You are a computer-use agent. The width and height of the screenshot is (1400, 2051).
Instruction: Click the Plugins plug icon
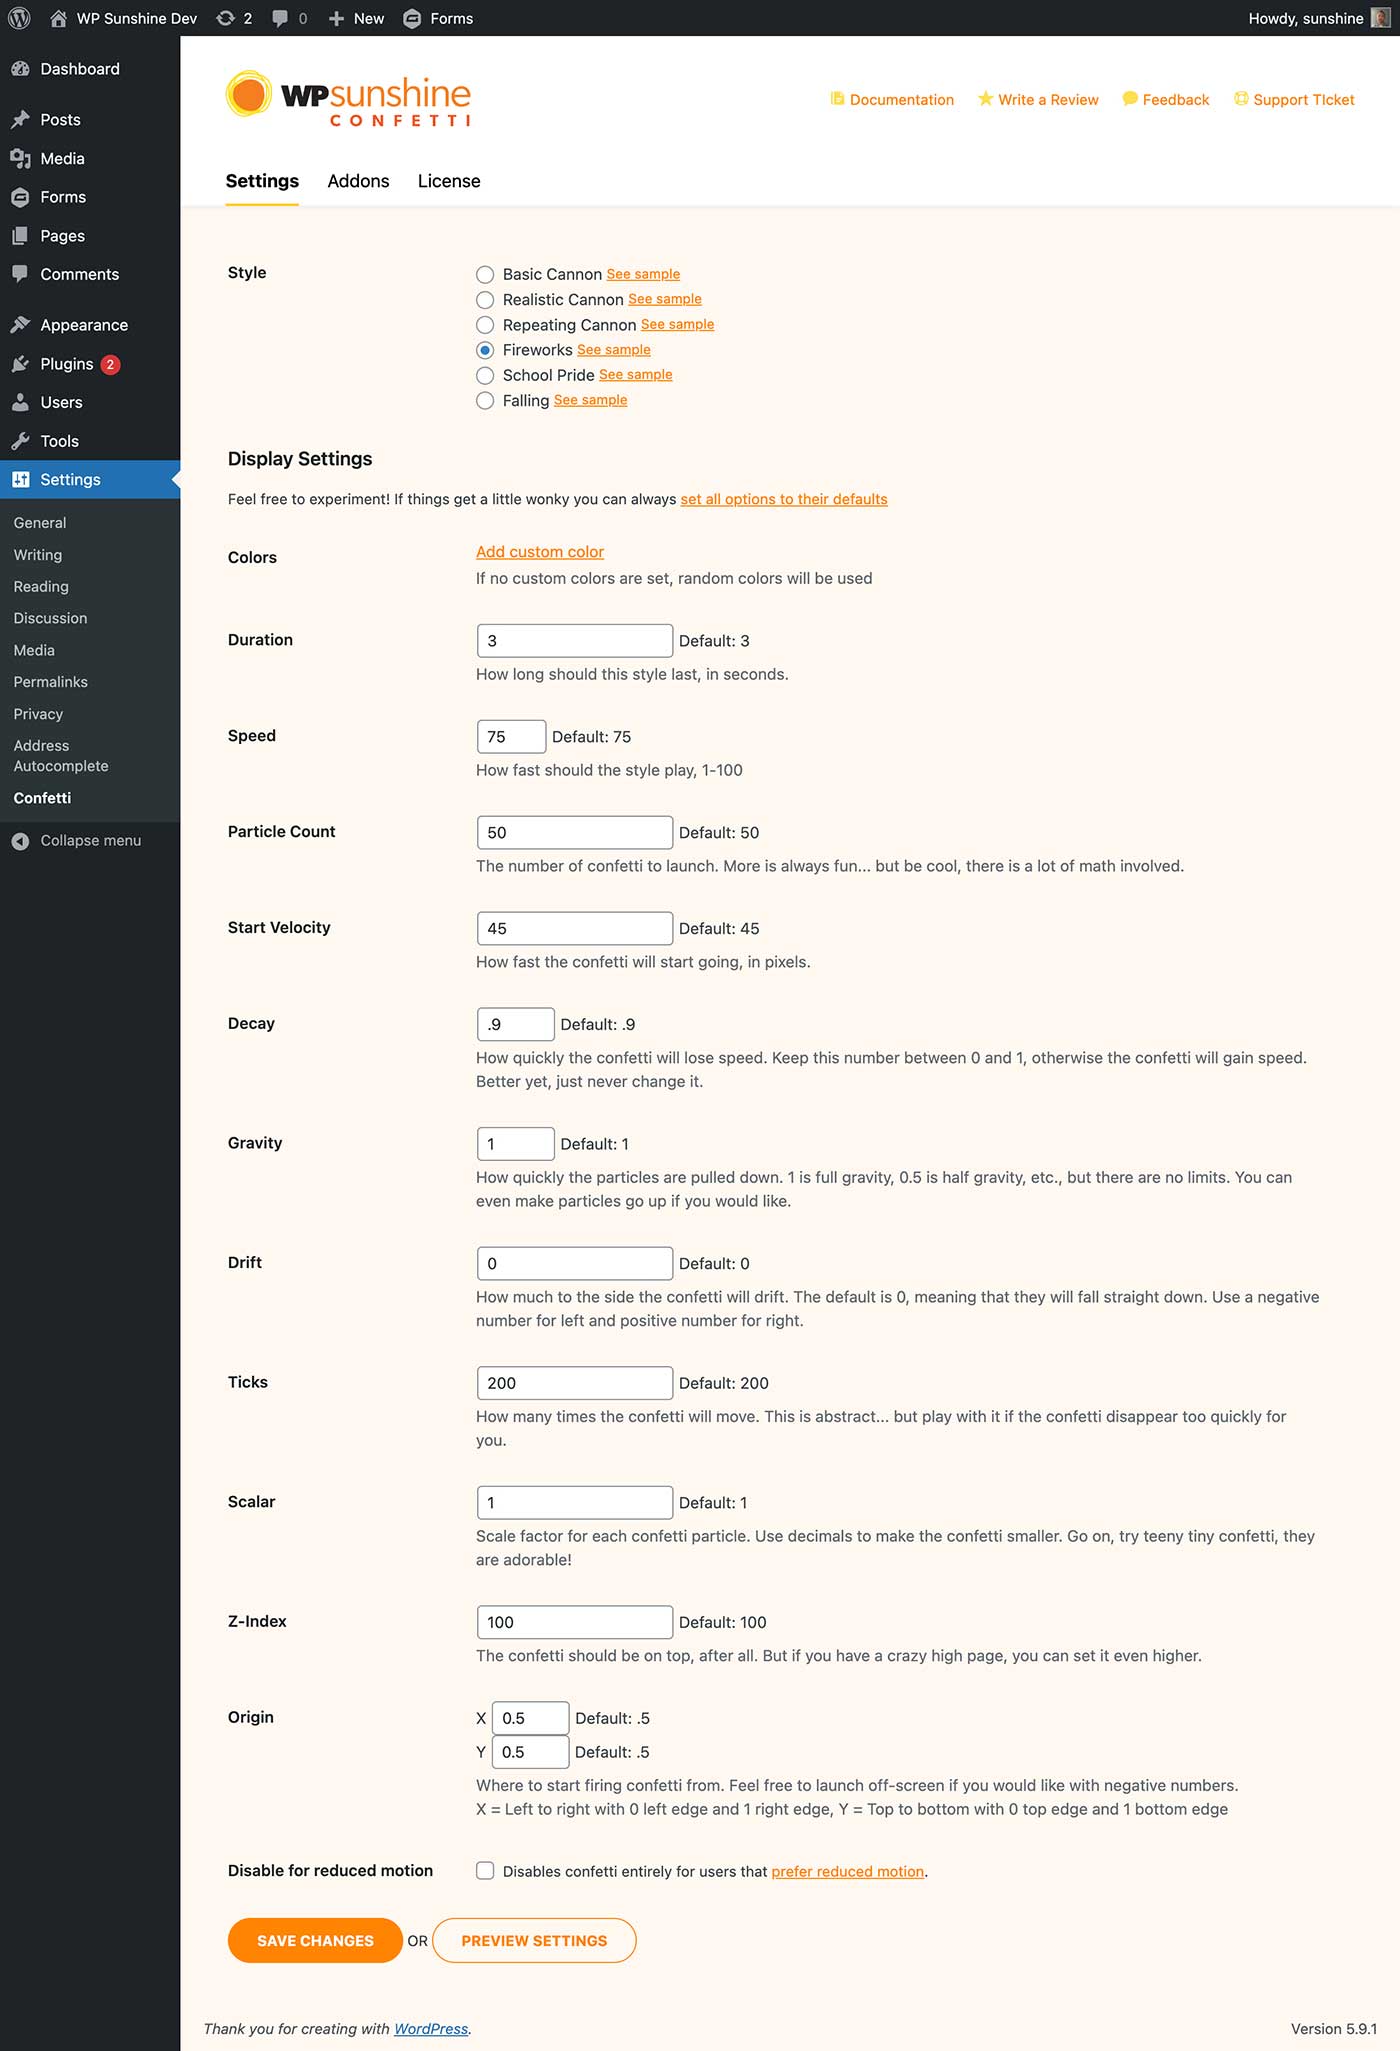[x=20, y=364]
